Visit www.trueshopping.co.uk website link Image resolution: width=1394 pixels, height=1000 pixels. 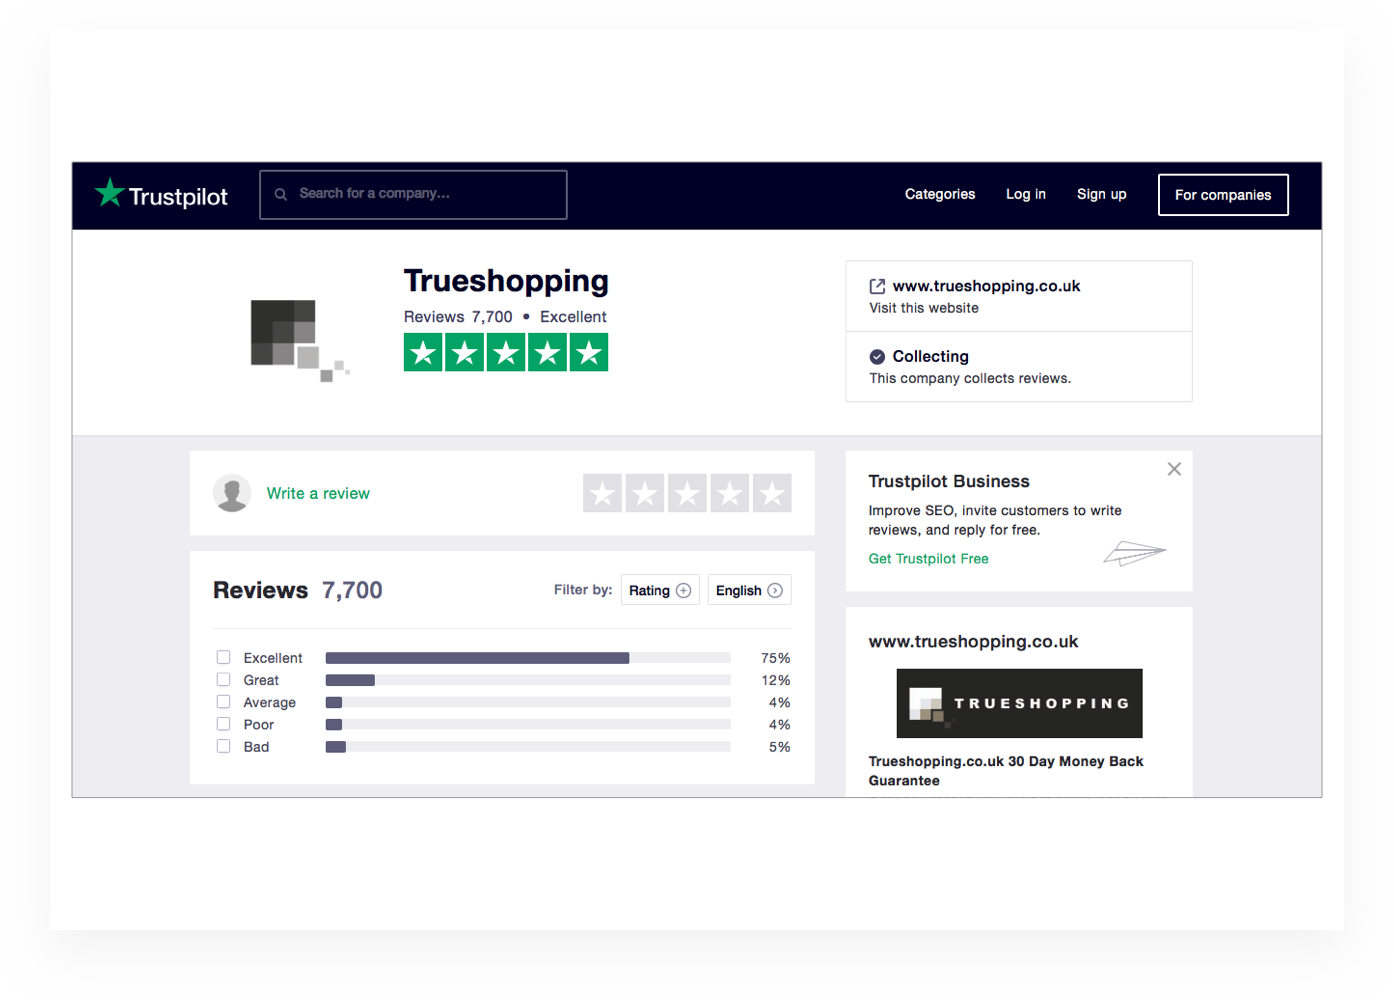coord(986,286)
